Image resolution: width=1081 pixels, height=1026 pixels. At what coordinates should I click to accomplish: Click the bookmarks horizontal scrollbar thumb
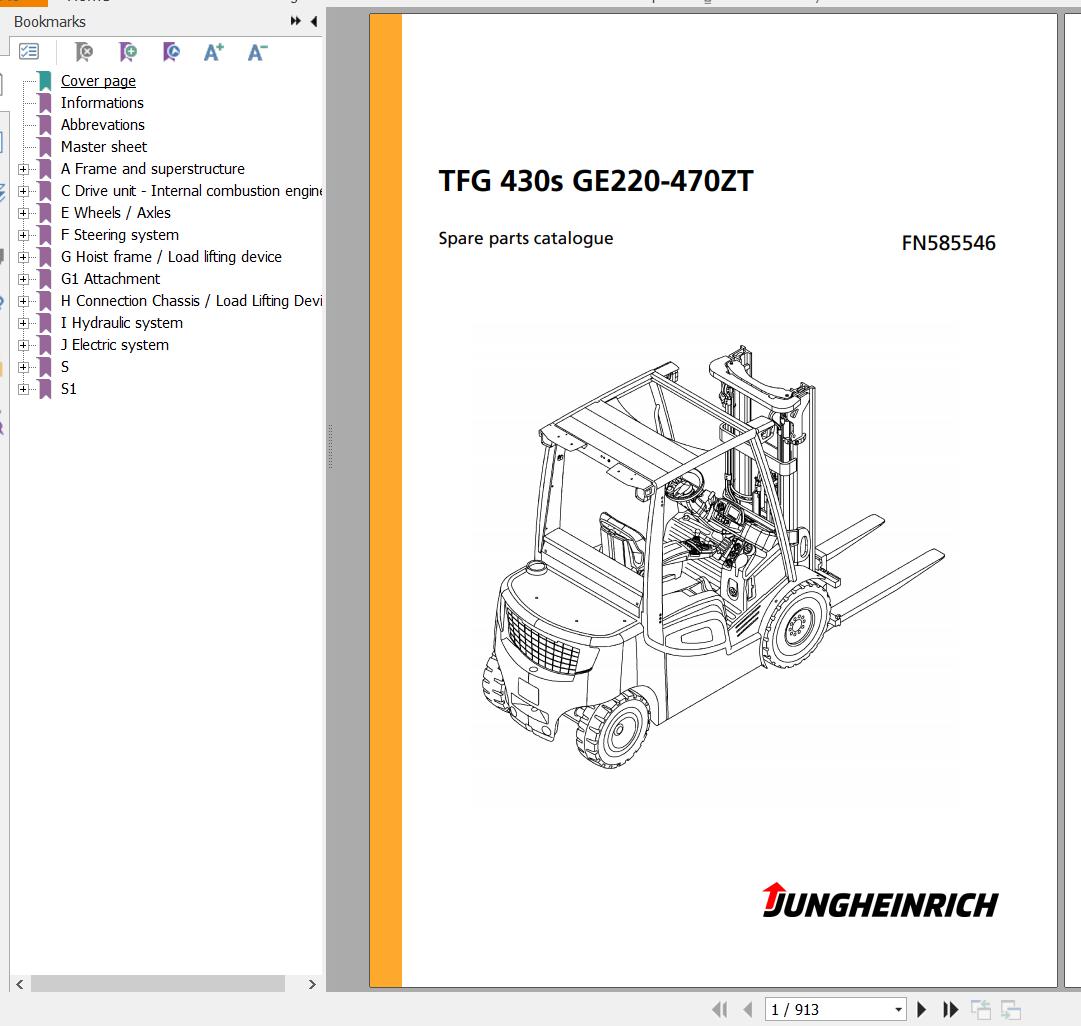click(142, 984)
